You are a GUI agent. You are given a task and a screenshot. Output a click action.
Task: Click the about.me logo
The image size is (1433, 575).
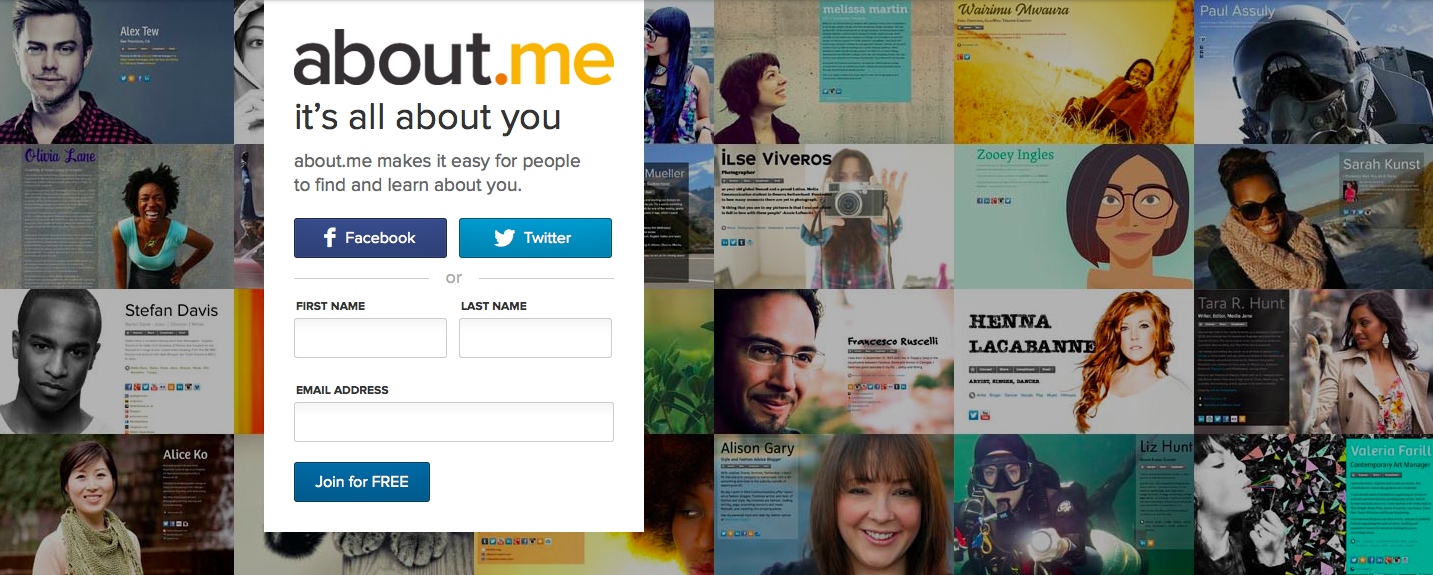click(x=453, y=58)
